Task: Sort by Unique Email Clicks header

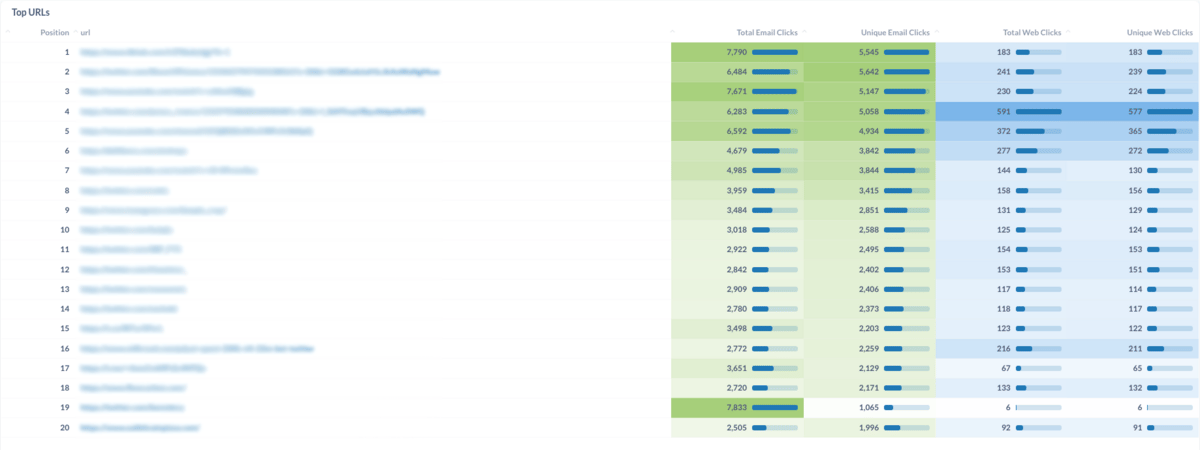Action: click(x=895, y=32)
